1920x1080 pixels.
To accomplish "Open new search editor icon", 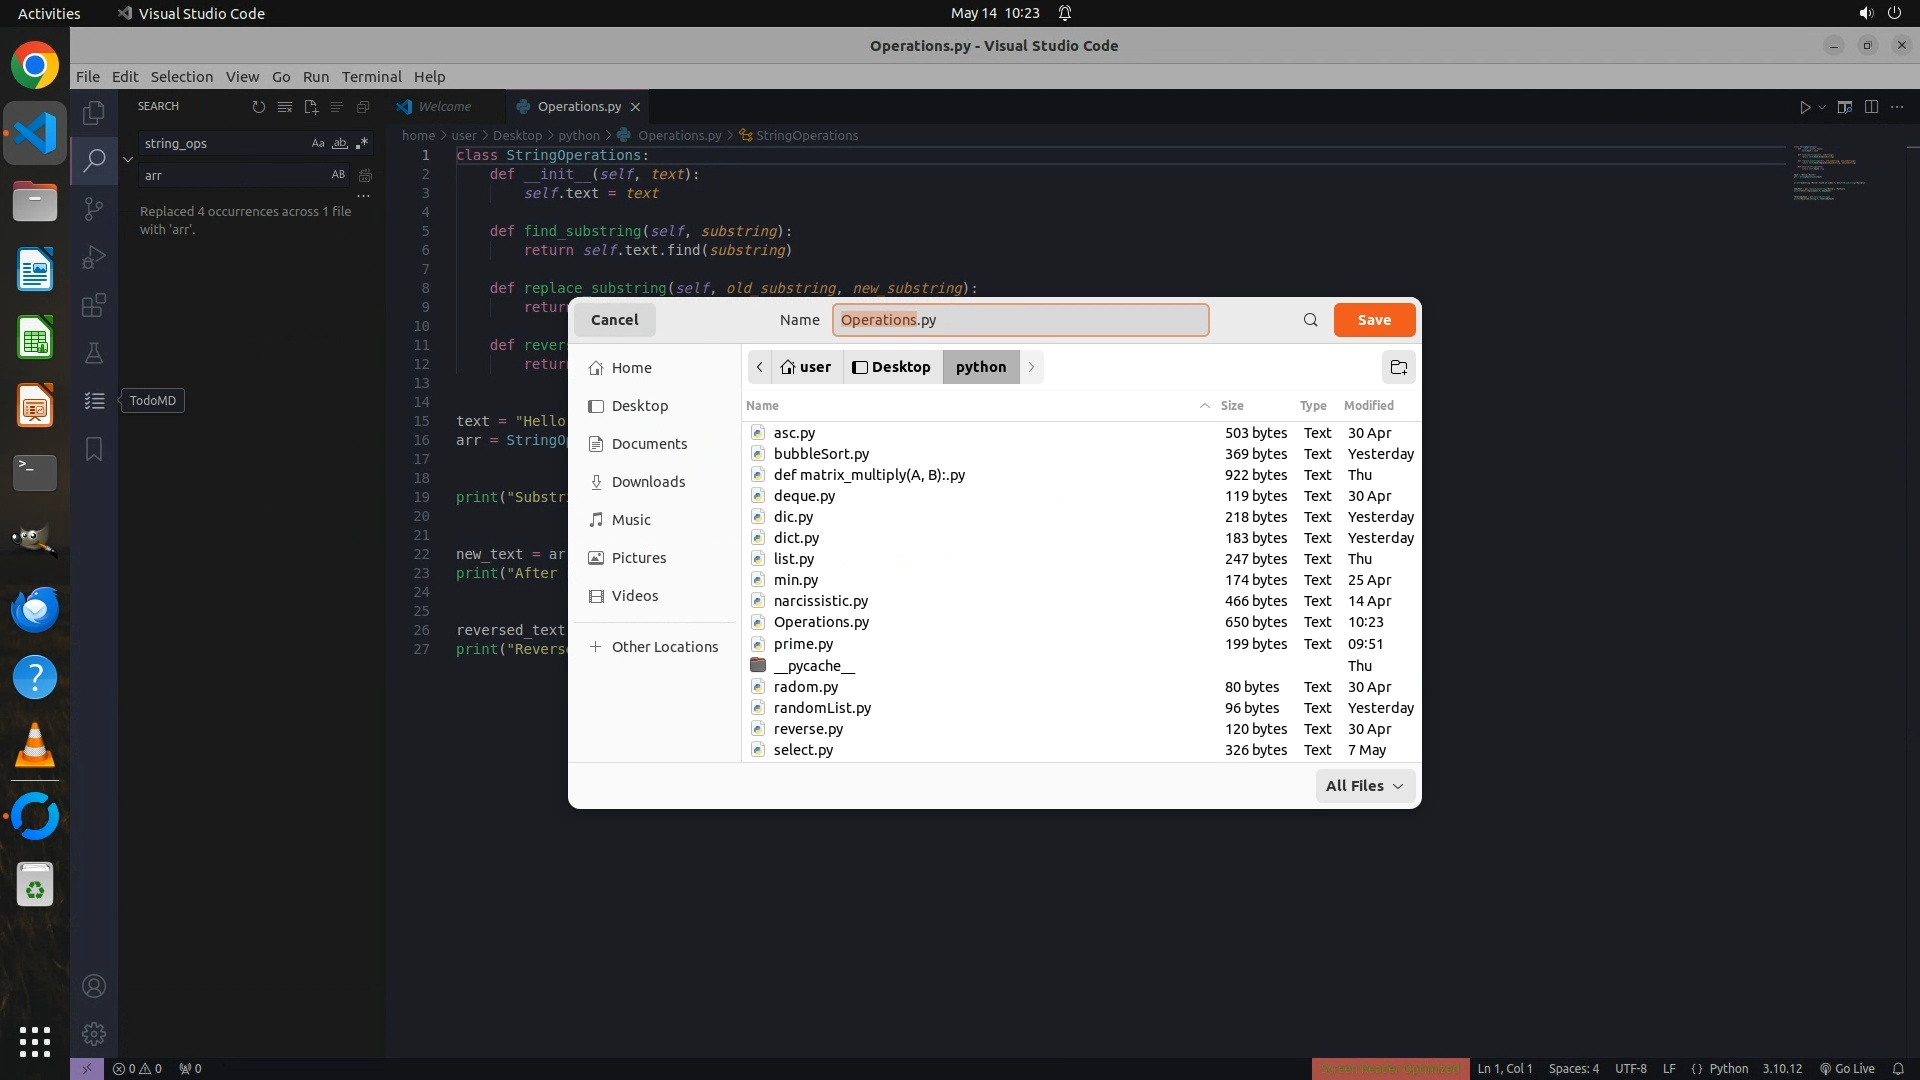I will (x=311, y=107).
